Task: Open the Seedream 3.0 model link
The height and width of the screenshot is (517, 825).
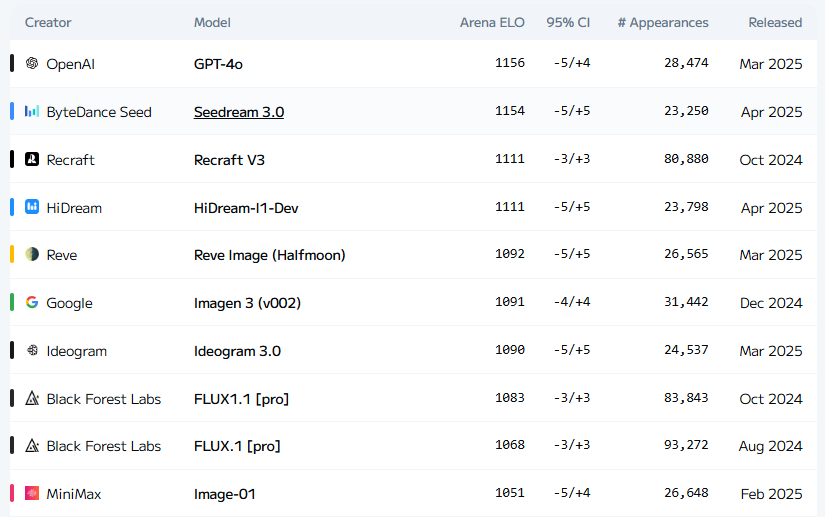Action: [239, 112]
